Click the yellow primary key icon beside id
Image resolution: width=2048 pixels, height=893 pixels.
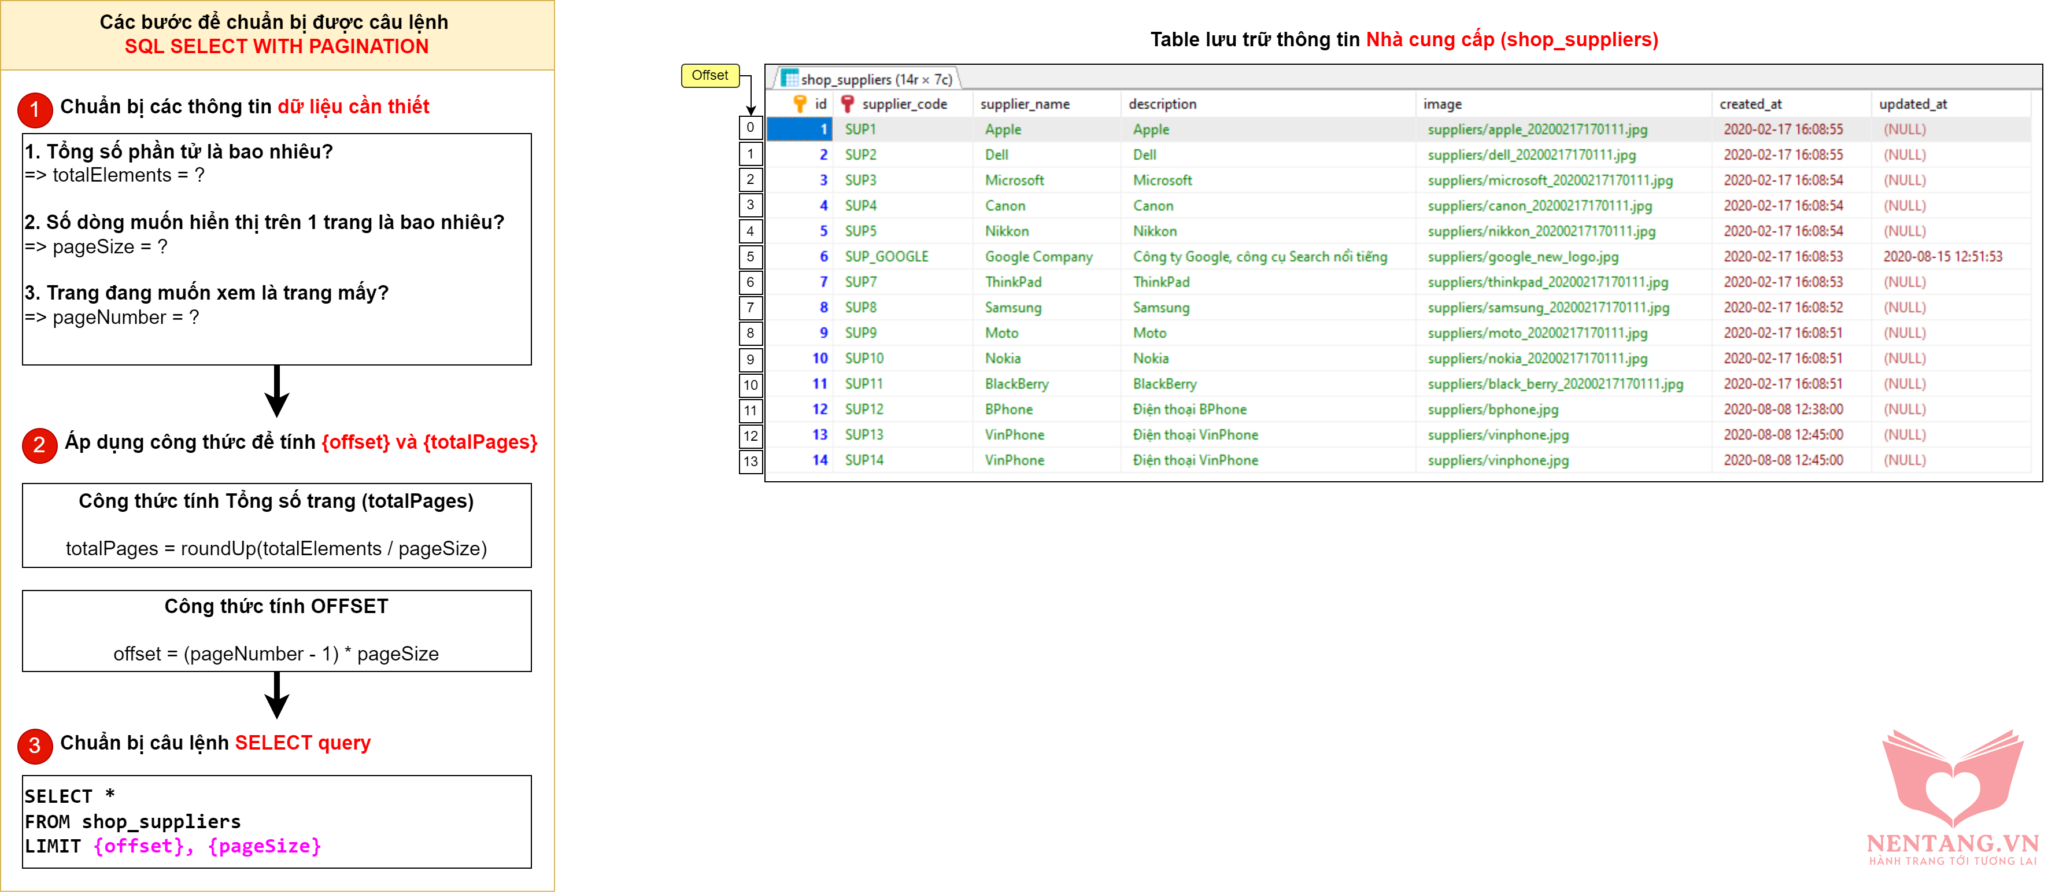point(799,104)
